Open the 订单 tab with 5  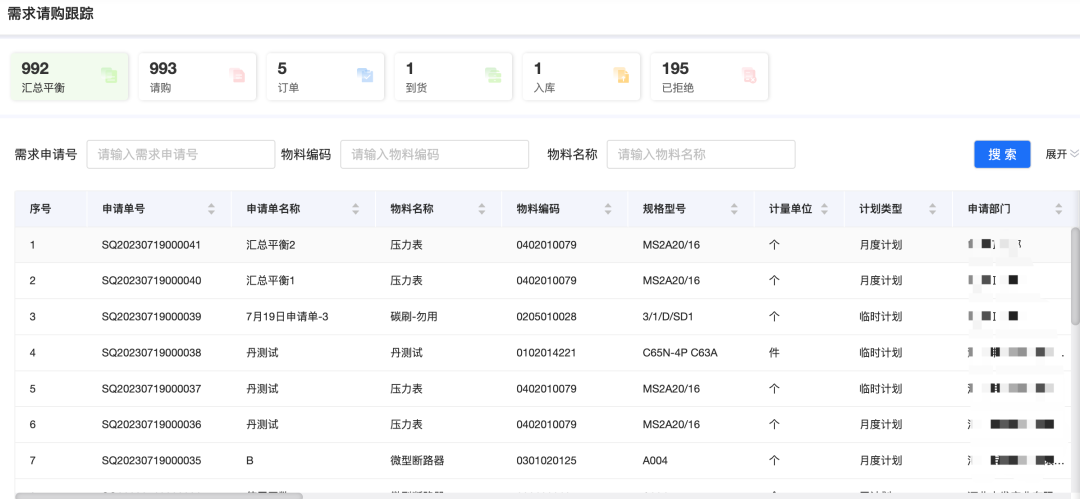326,77
